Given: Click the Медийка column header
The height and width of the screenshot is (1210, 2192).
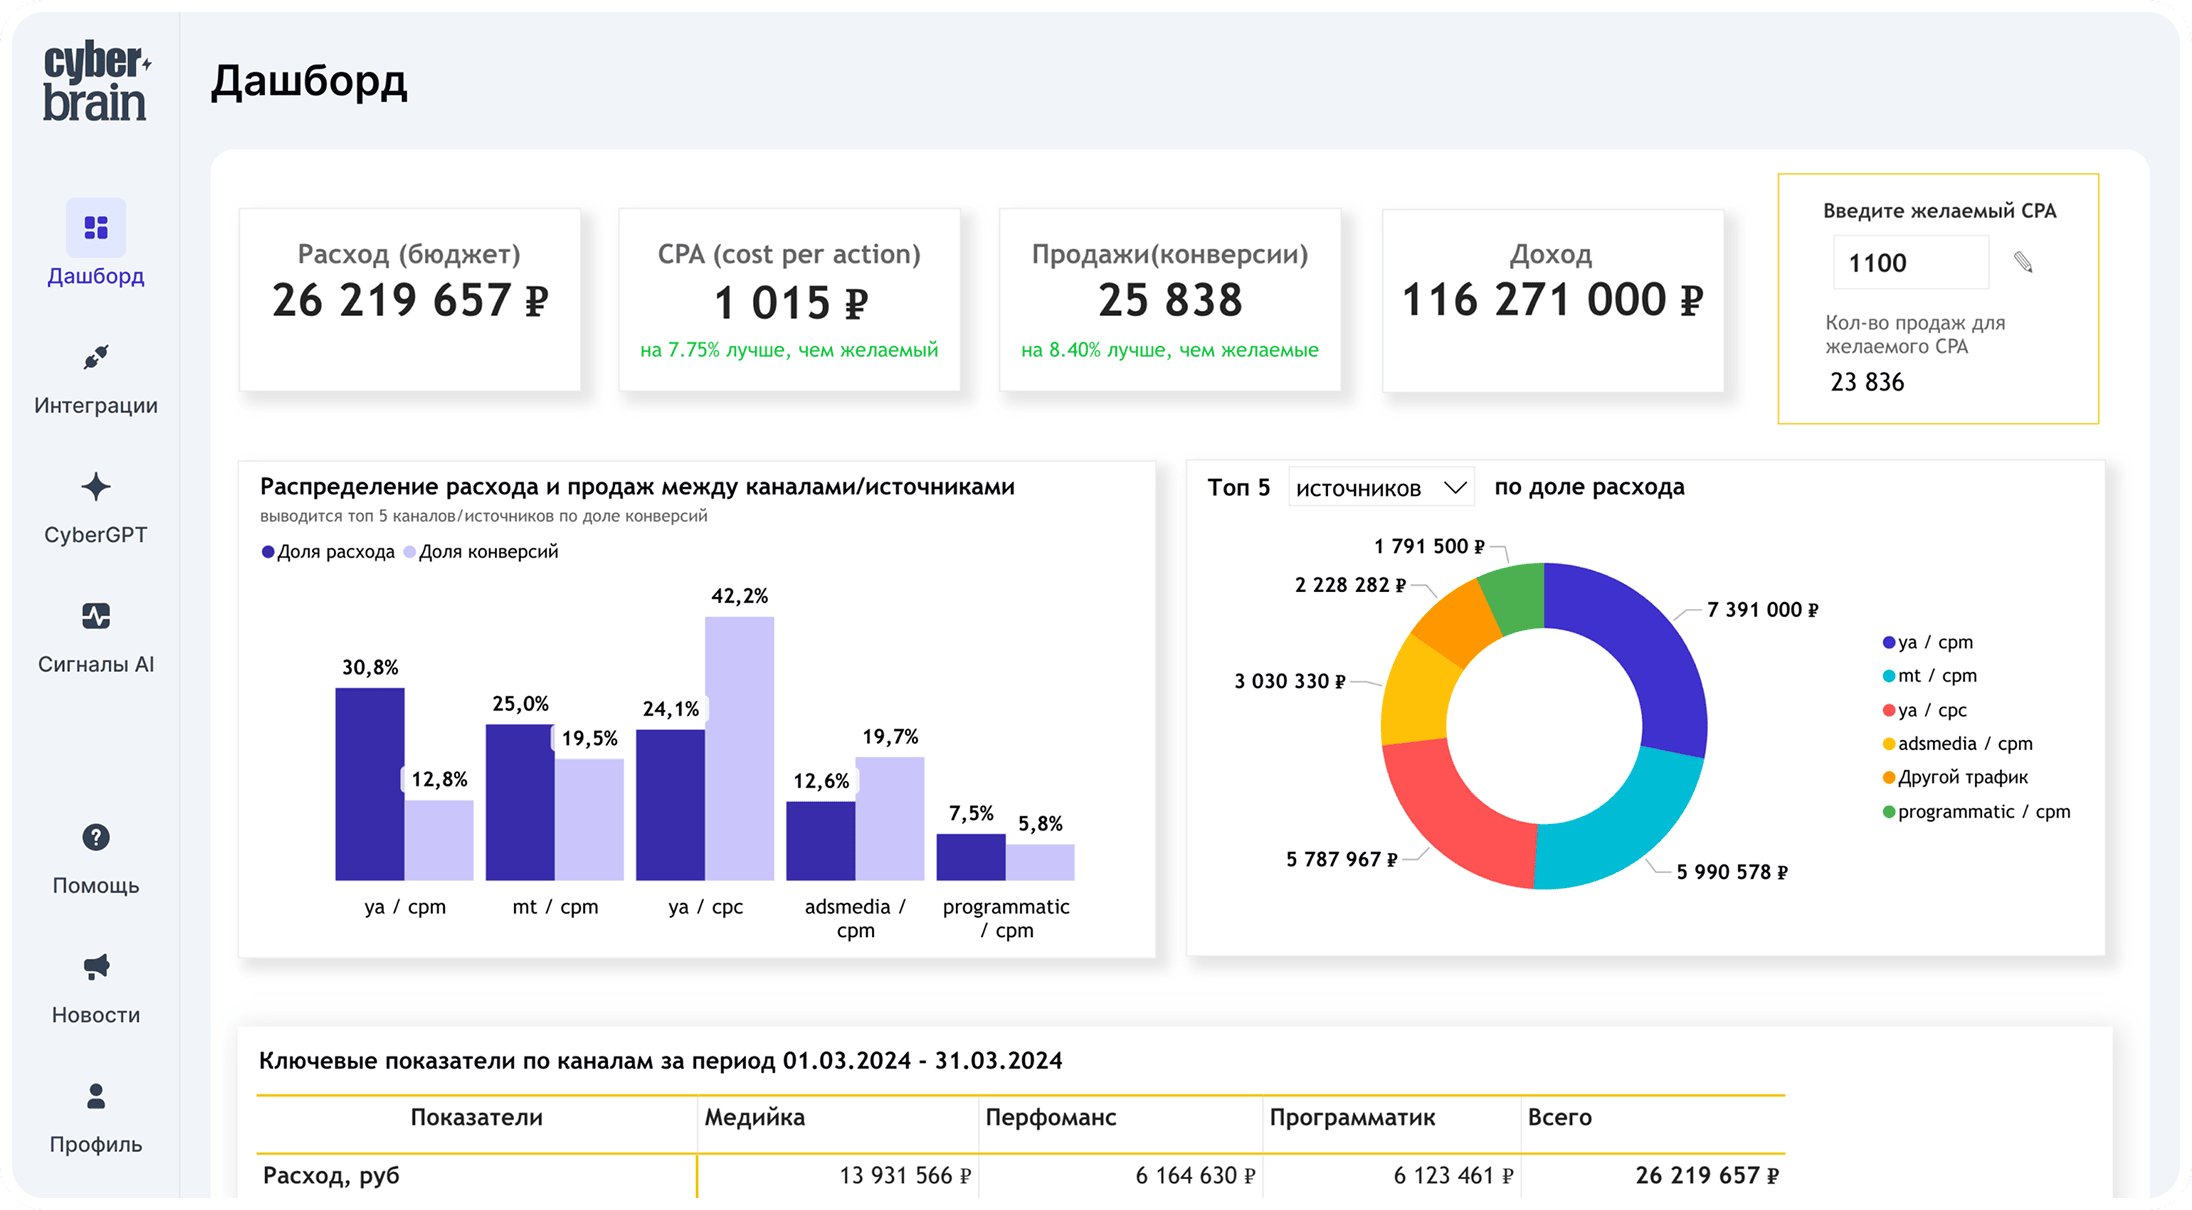Looking at the screenshot, I should point(754,1118).
